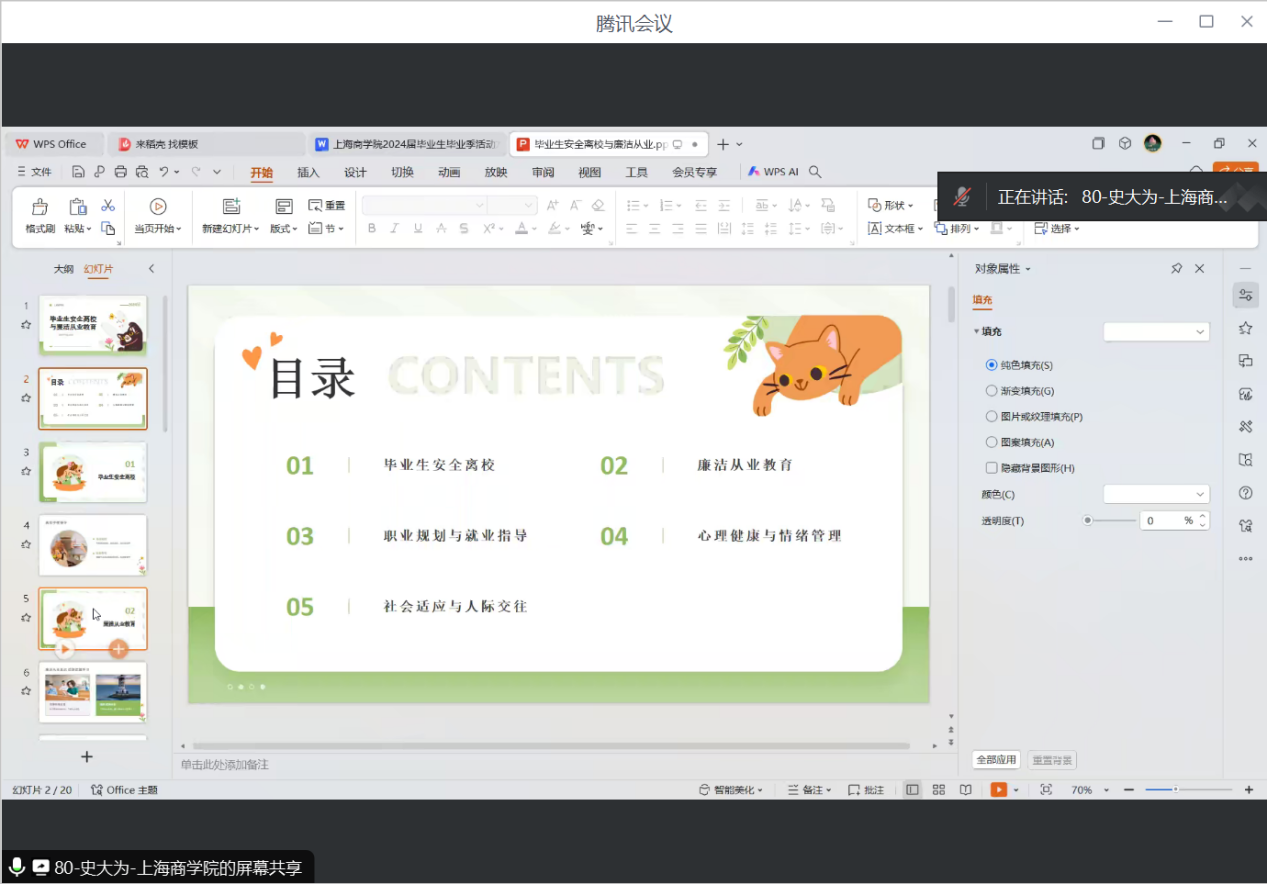Click the New Slide (新建幻灯片) icon

(232, 207)
